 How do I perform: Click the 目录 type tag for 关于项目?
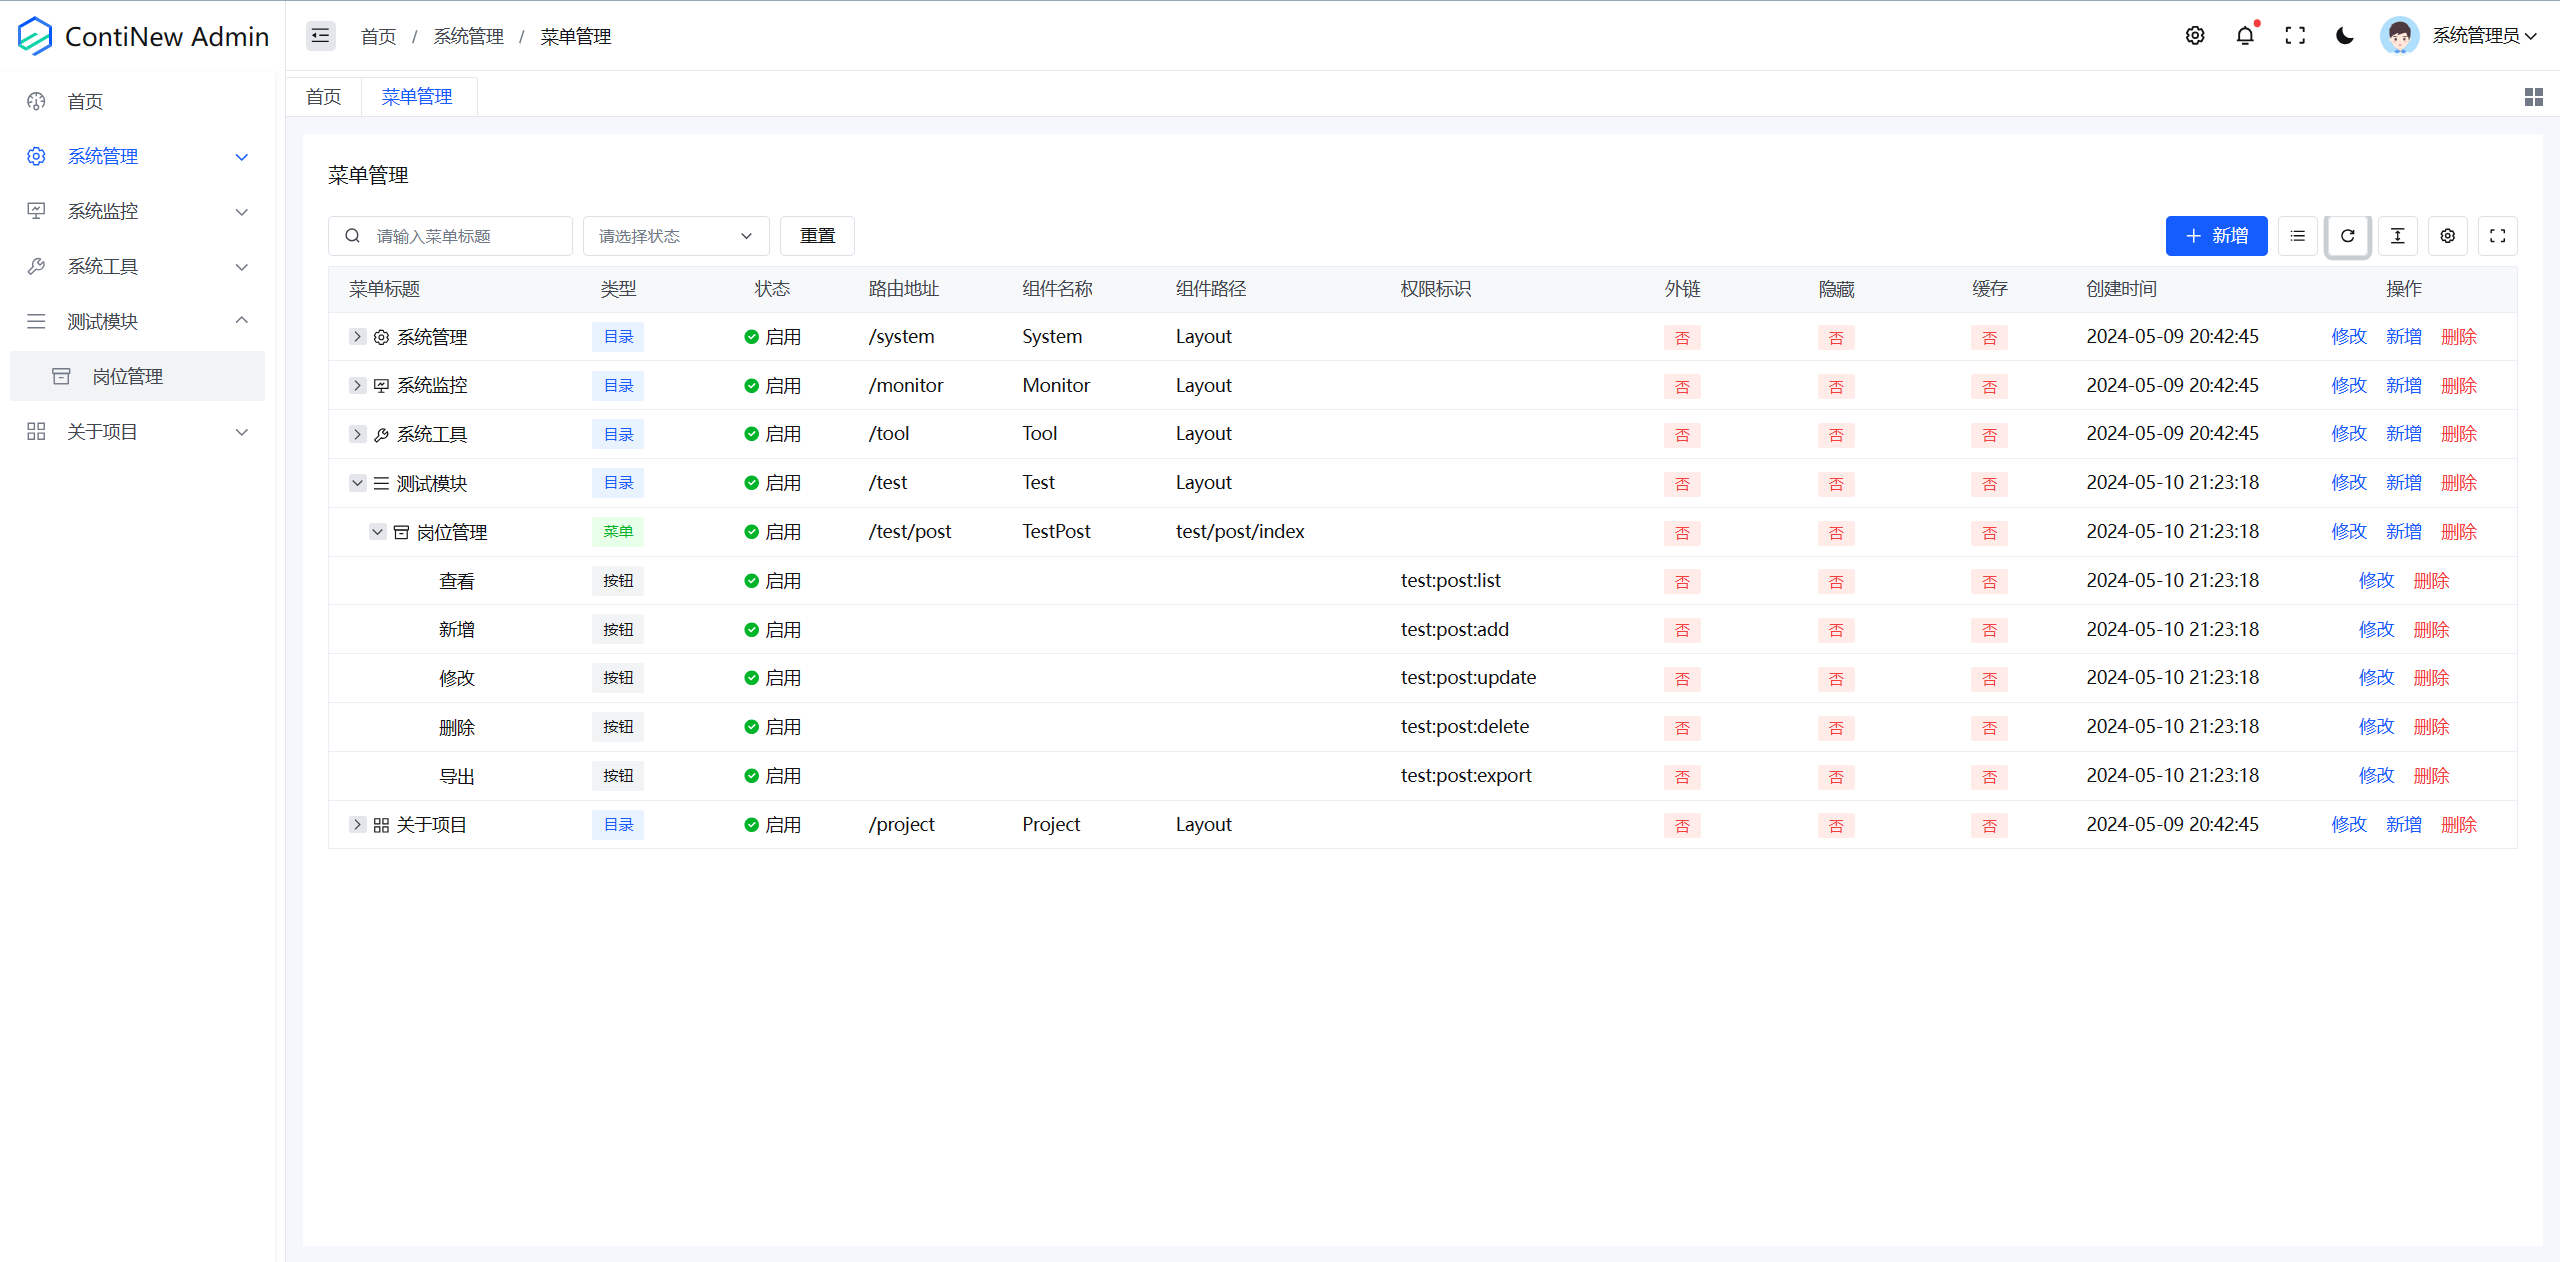click(618, 825)
